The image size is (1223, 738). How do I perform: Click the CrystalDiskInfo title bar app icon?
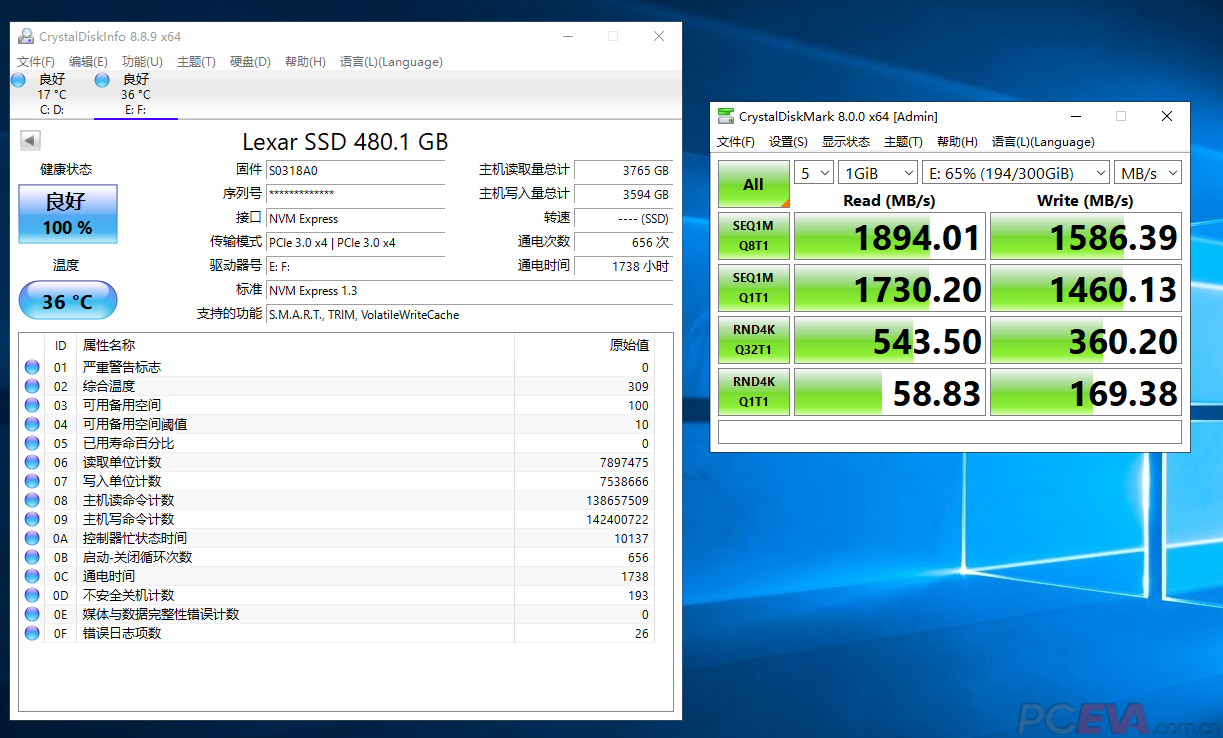pyautogui.click(x=27, y=37)
